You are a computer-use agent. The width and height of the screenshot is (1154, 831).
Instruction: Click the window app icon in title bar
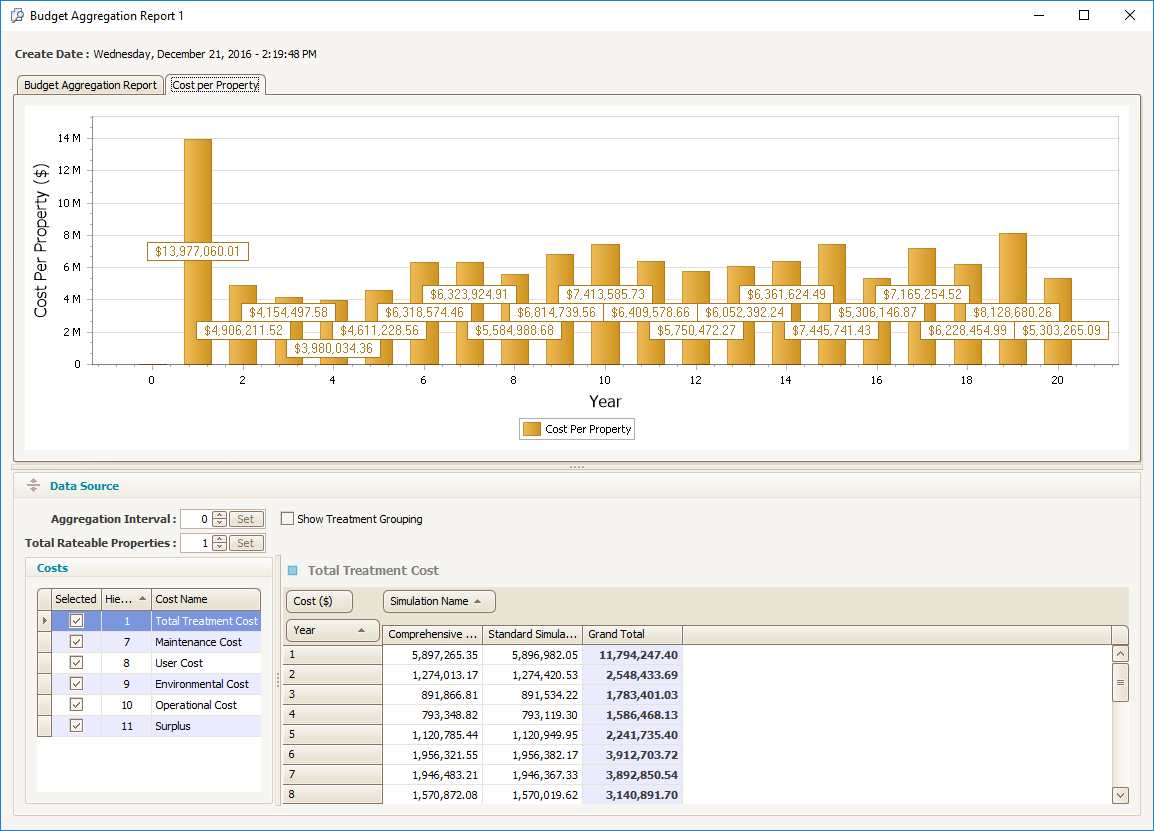(17, 16)
